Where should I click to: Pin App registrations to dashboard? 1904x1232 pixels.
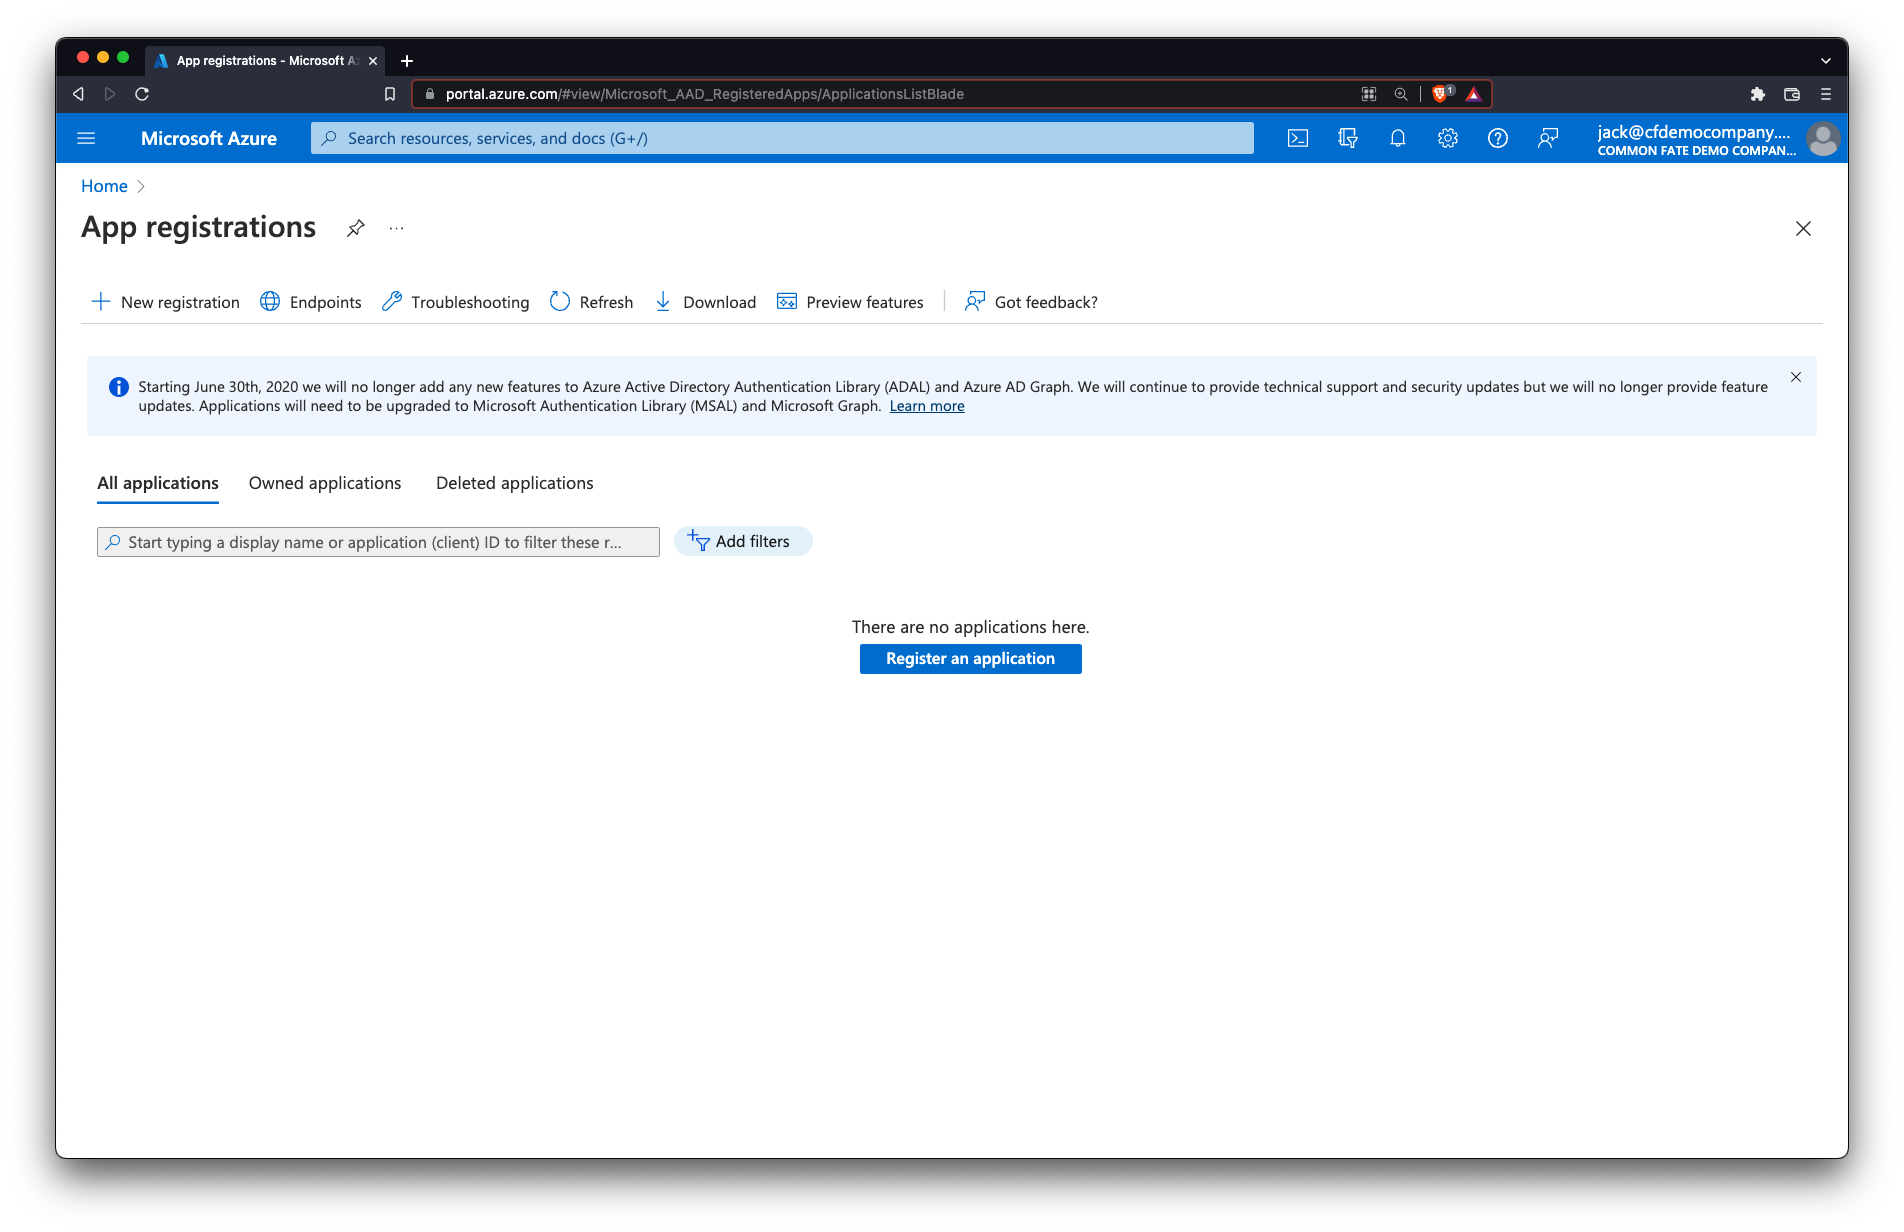pos(355,228)
